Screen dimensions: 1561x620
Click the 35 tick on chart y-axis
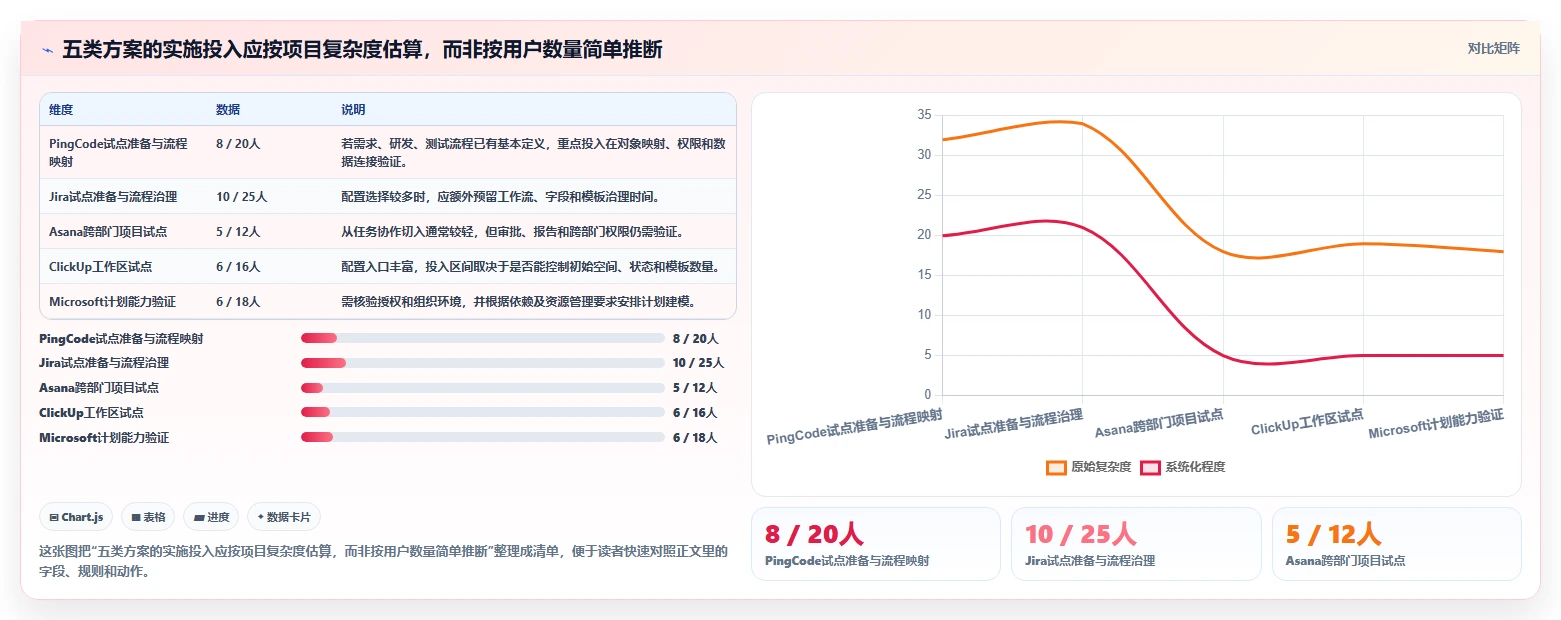tap(924, 115)
